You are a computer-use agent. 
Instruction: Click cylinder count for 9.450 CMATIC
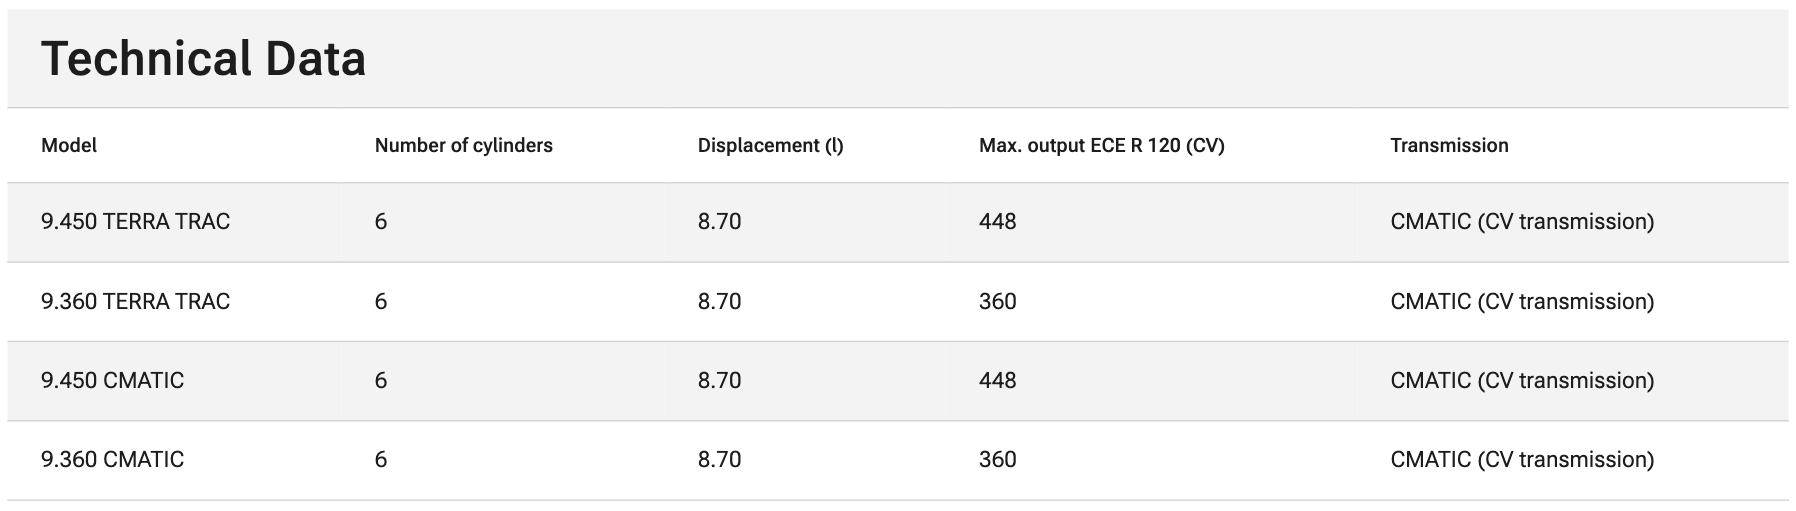point(381,381)
